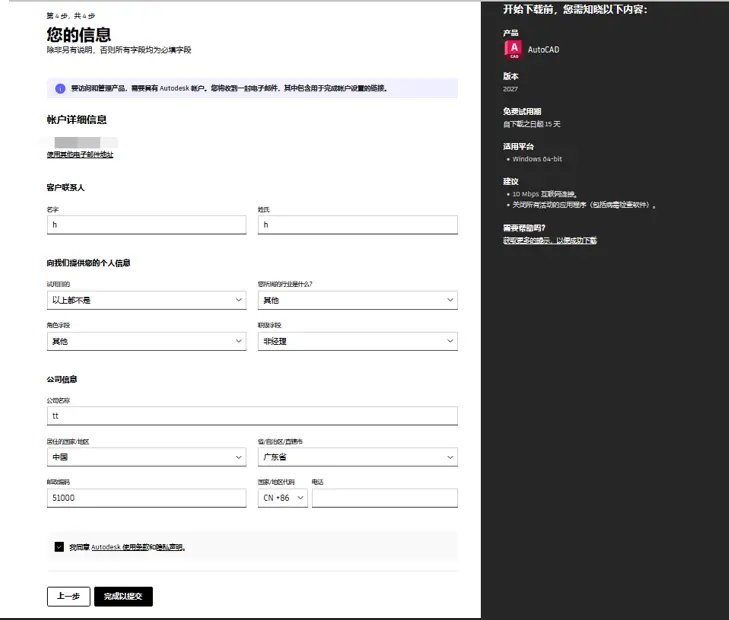Focus the first name input field
Image resolution: width=729 pixels, height=620 pixels.
pyautogui.click(x=146, y=224)
